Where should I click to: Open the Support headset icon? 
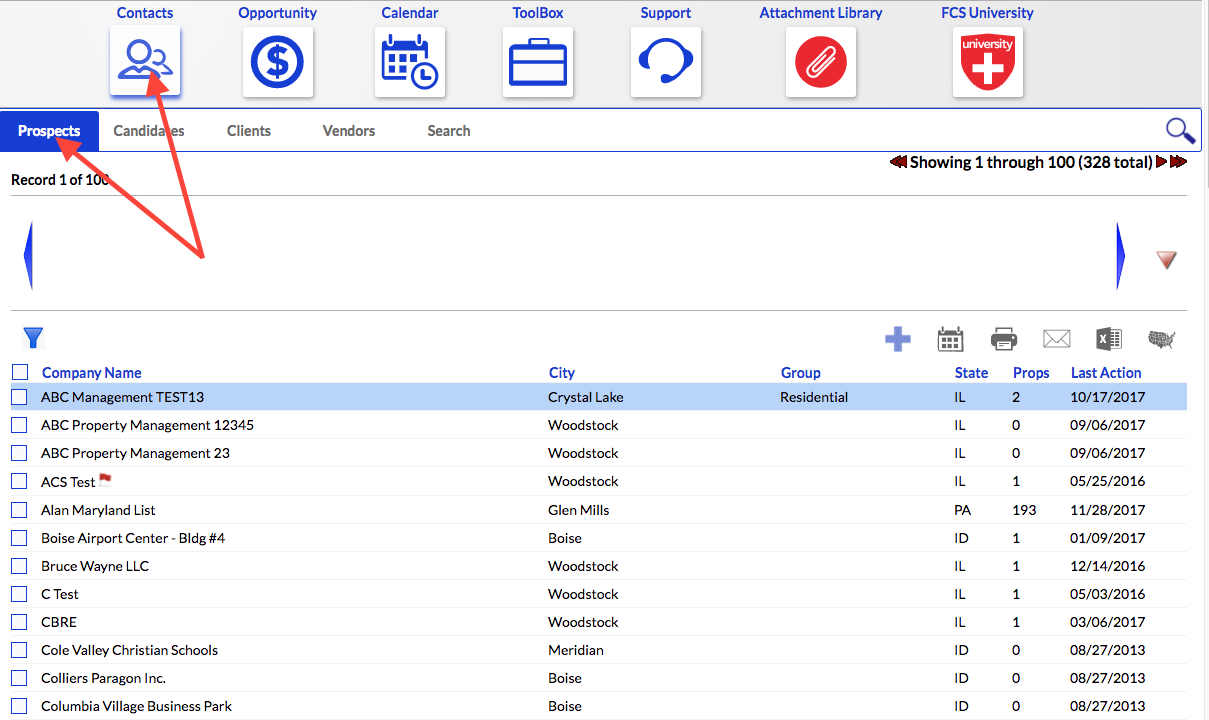coord(666,62)
